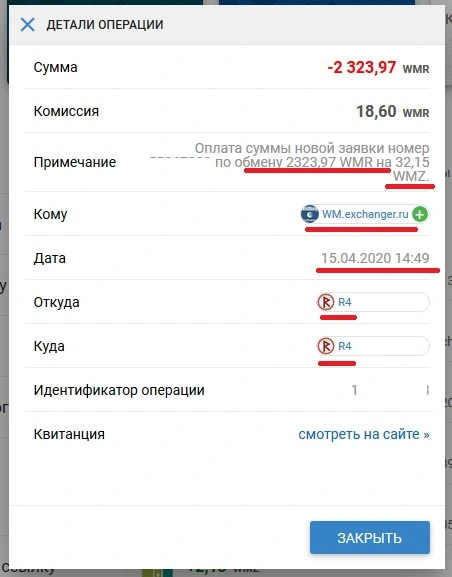The image size is (452, 577).
Task: Open the WM.exchanger.ru recipient link
Action: click(x=365, y=214)
